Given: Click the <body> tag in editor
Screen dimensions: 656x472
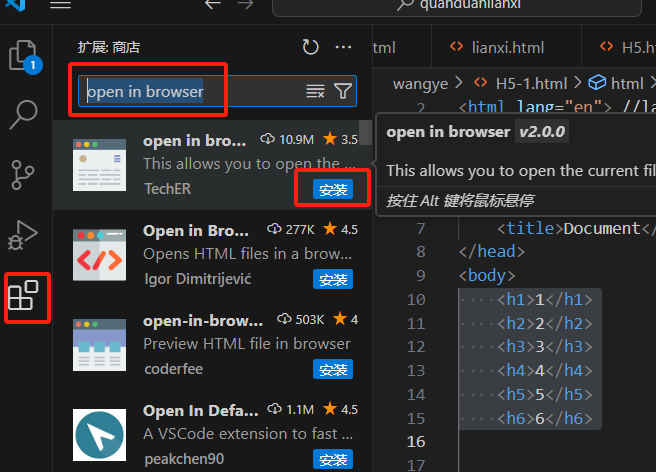Looking at the screenshot, I should [487, 276].
